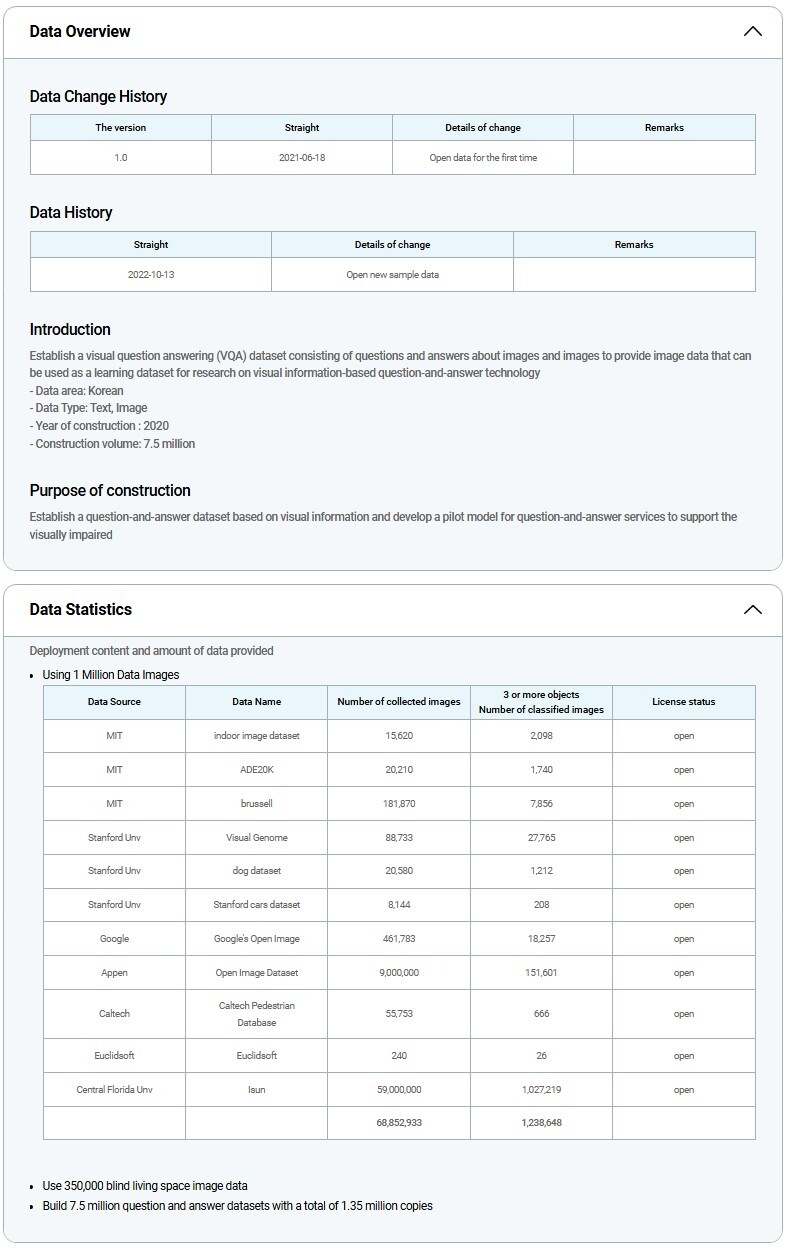Collapse the Data Statistics section chevron
789x1252 pixels.
tap(752, 609)
